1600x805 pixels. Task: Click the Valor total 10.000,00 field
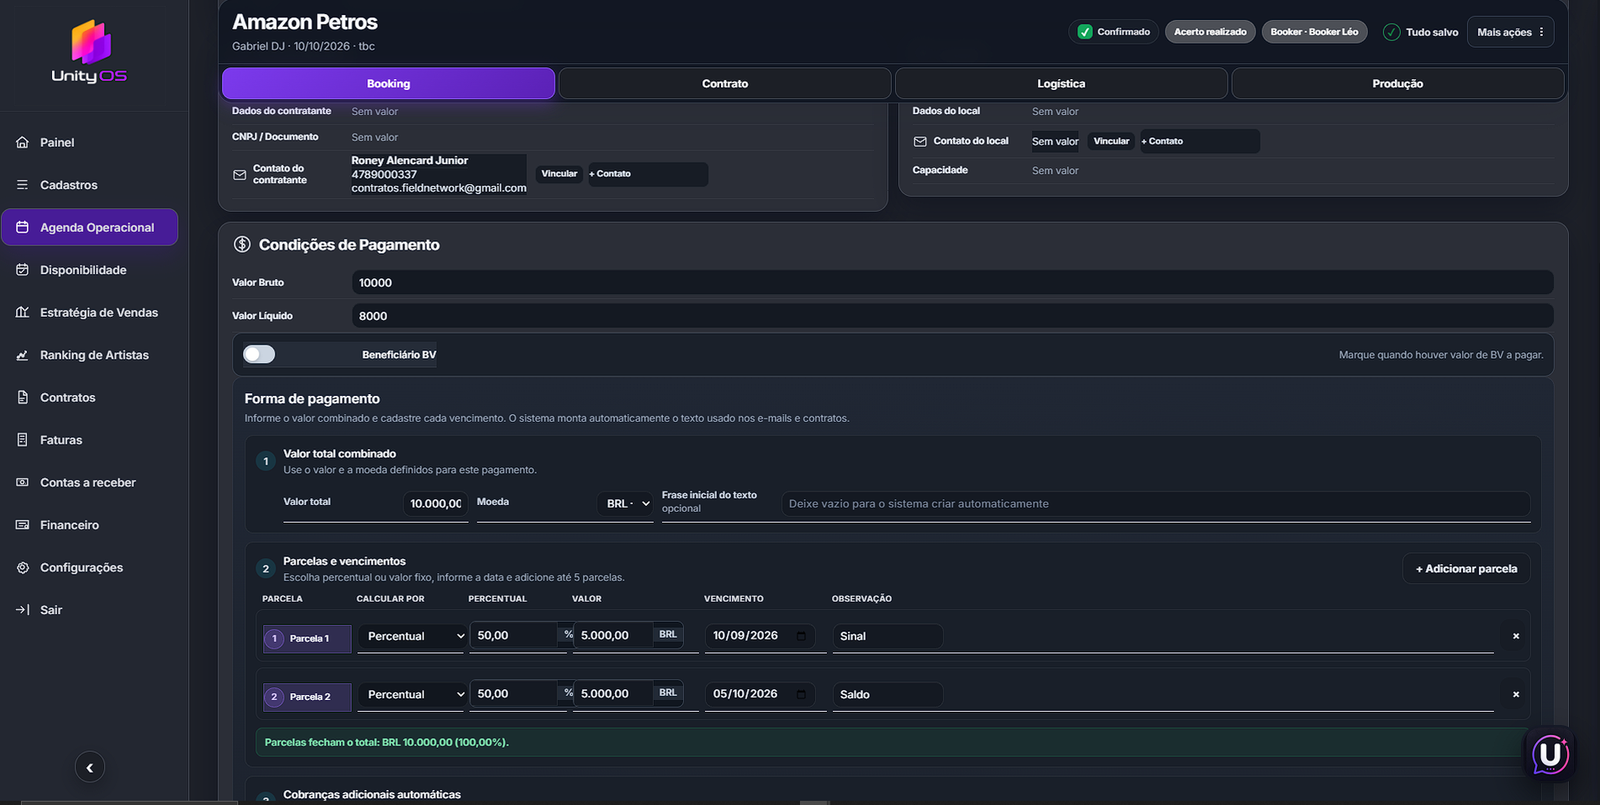pyautogui.click(x=435, y=503)
